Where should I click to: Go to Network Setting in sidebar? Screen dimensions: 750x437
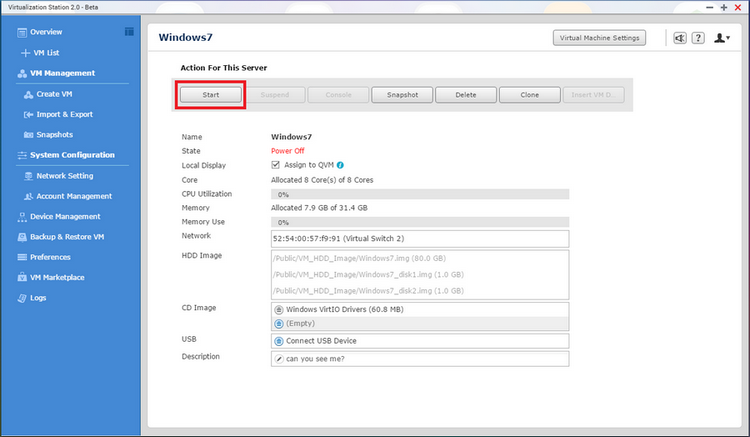tap(65, 175)
